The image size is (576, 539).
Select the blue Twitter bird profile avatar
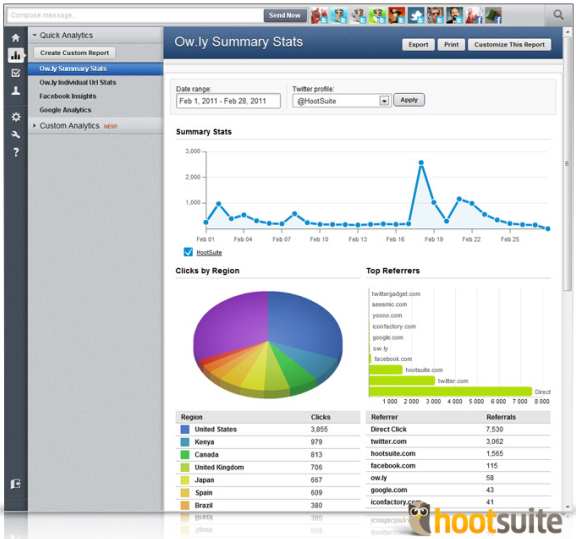click(416, 16)
